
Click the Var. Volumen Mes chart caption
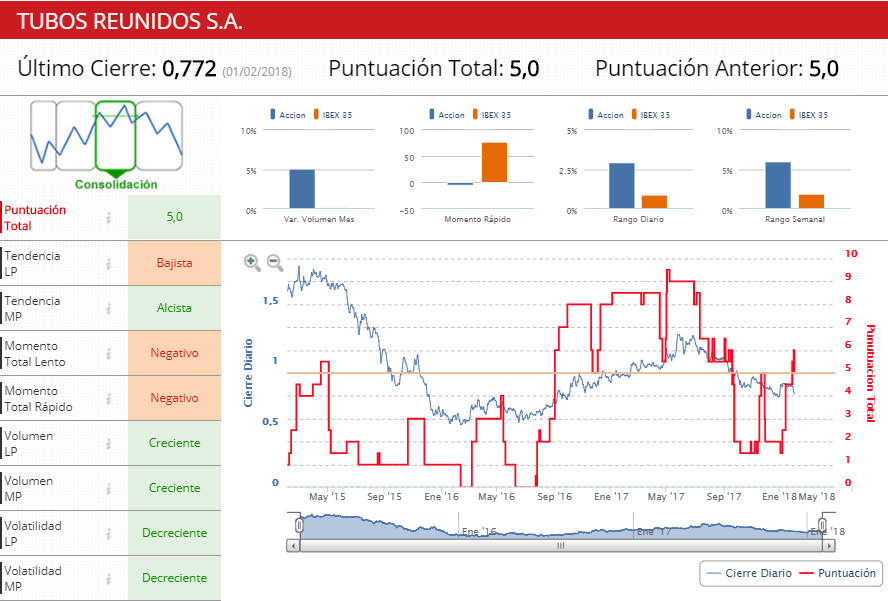319,219
